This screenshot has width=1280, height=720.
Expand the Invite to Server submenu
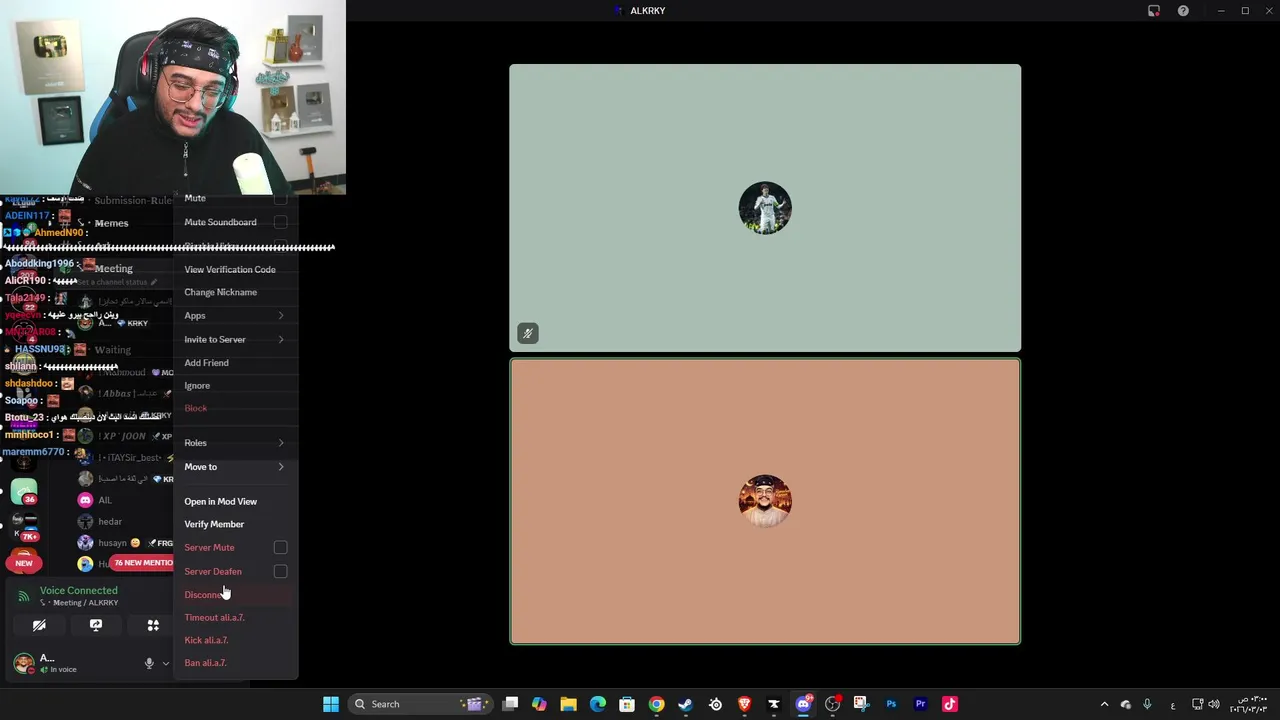pos(236,339)
